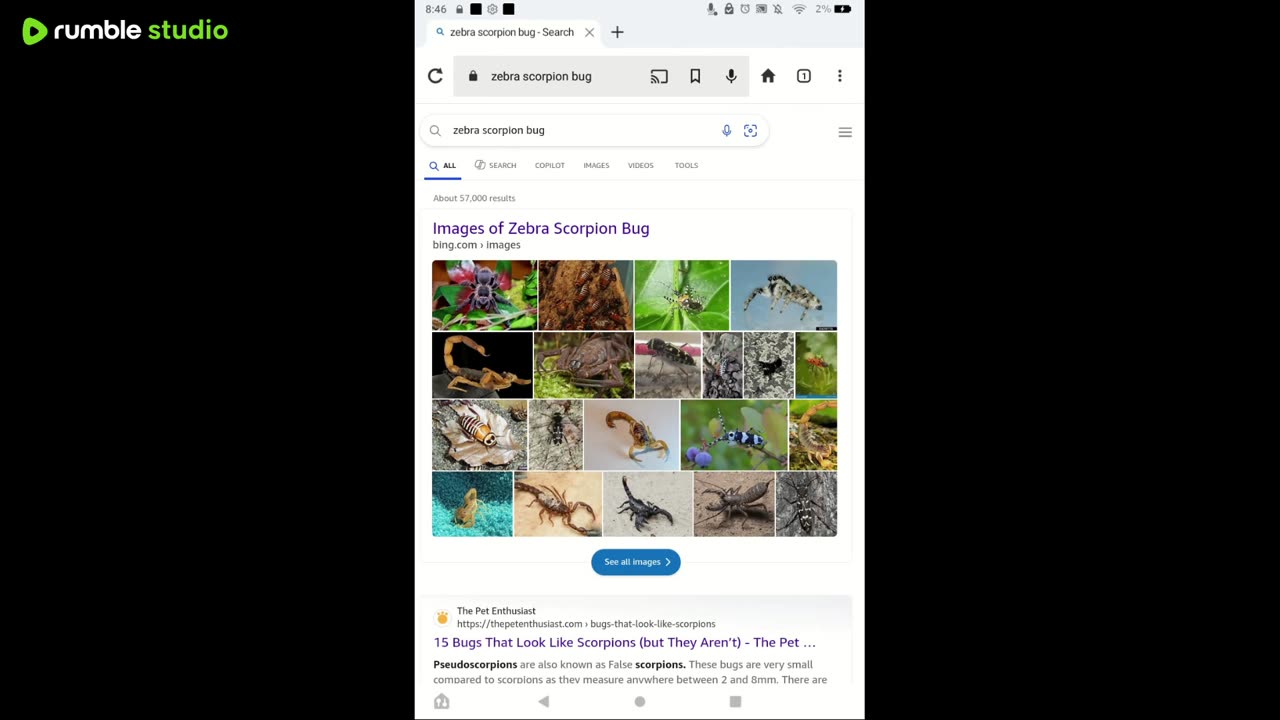Screen dimensions: 1280x720
Task: Open the black scorpion on sand thumbnail
Action: pyautogui.click(x=648, y=504)
